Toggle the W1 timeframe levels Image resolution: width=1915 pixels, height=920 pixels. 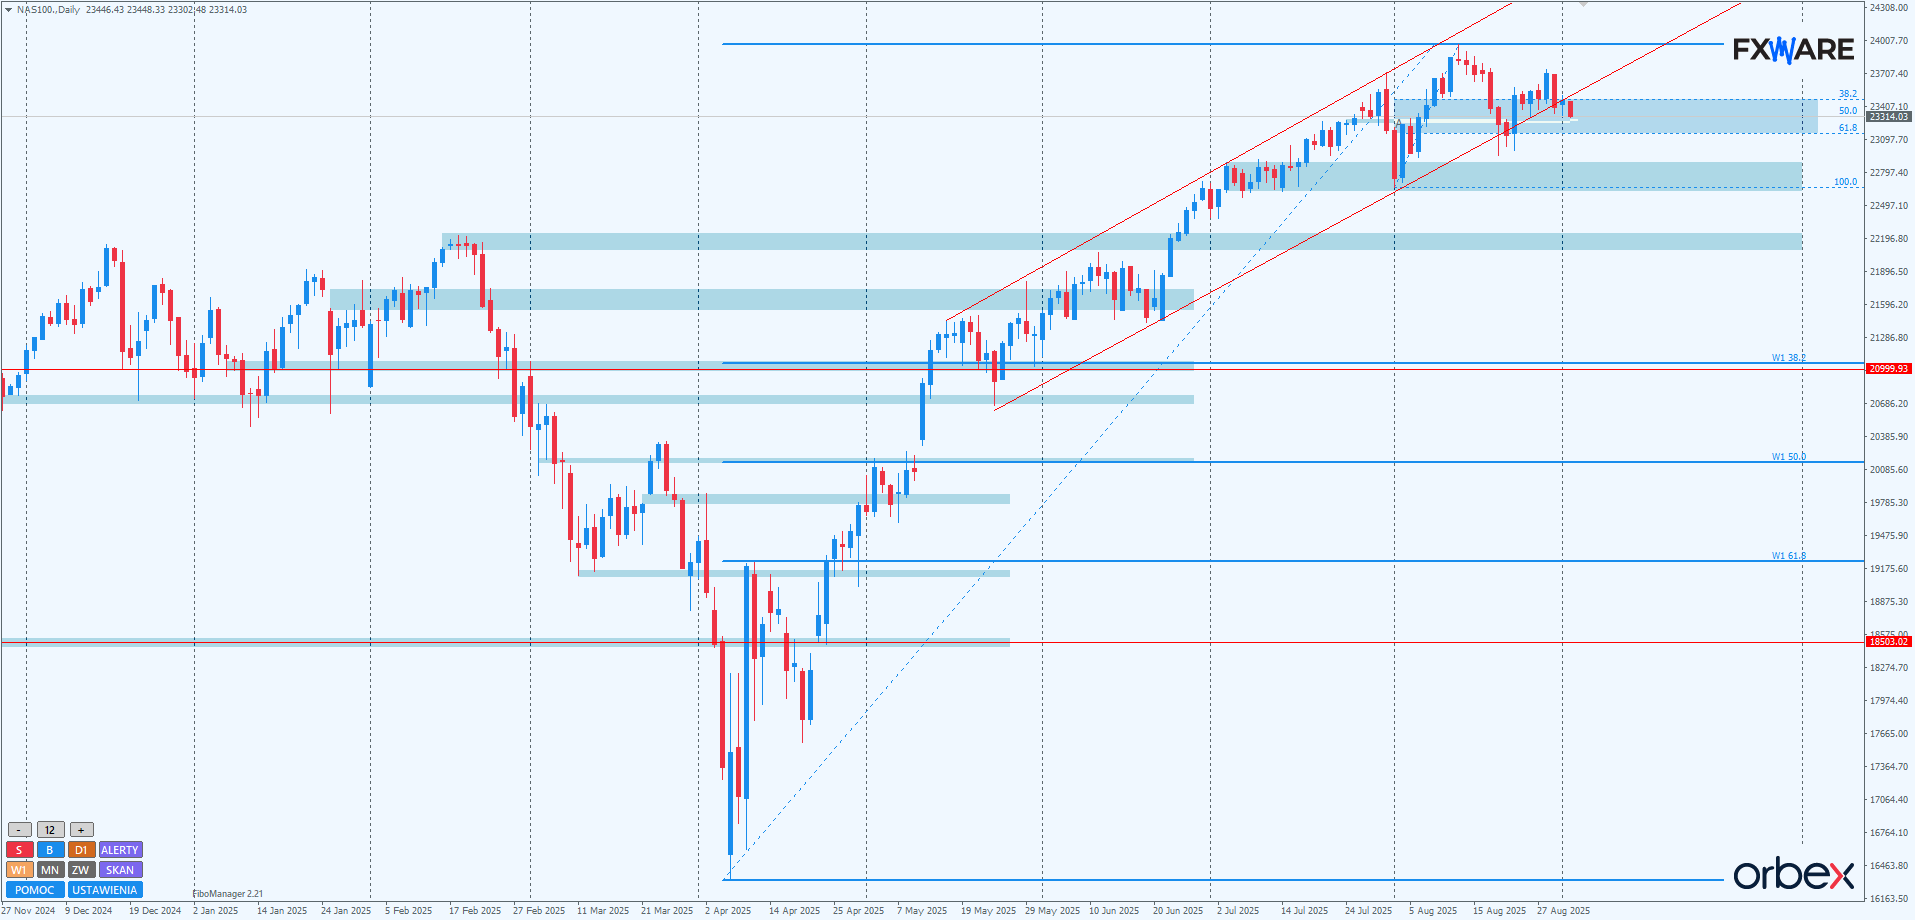coord(19,870)
